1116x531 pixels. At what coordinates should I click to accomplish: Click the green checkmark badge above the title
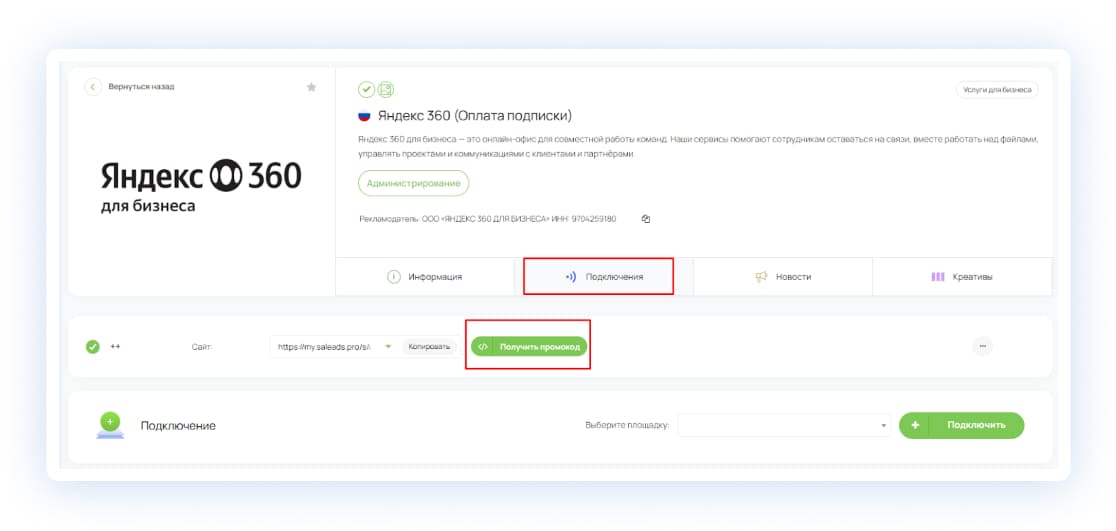pyautogui.click(x=366, y=90)
